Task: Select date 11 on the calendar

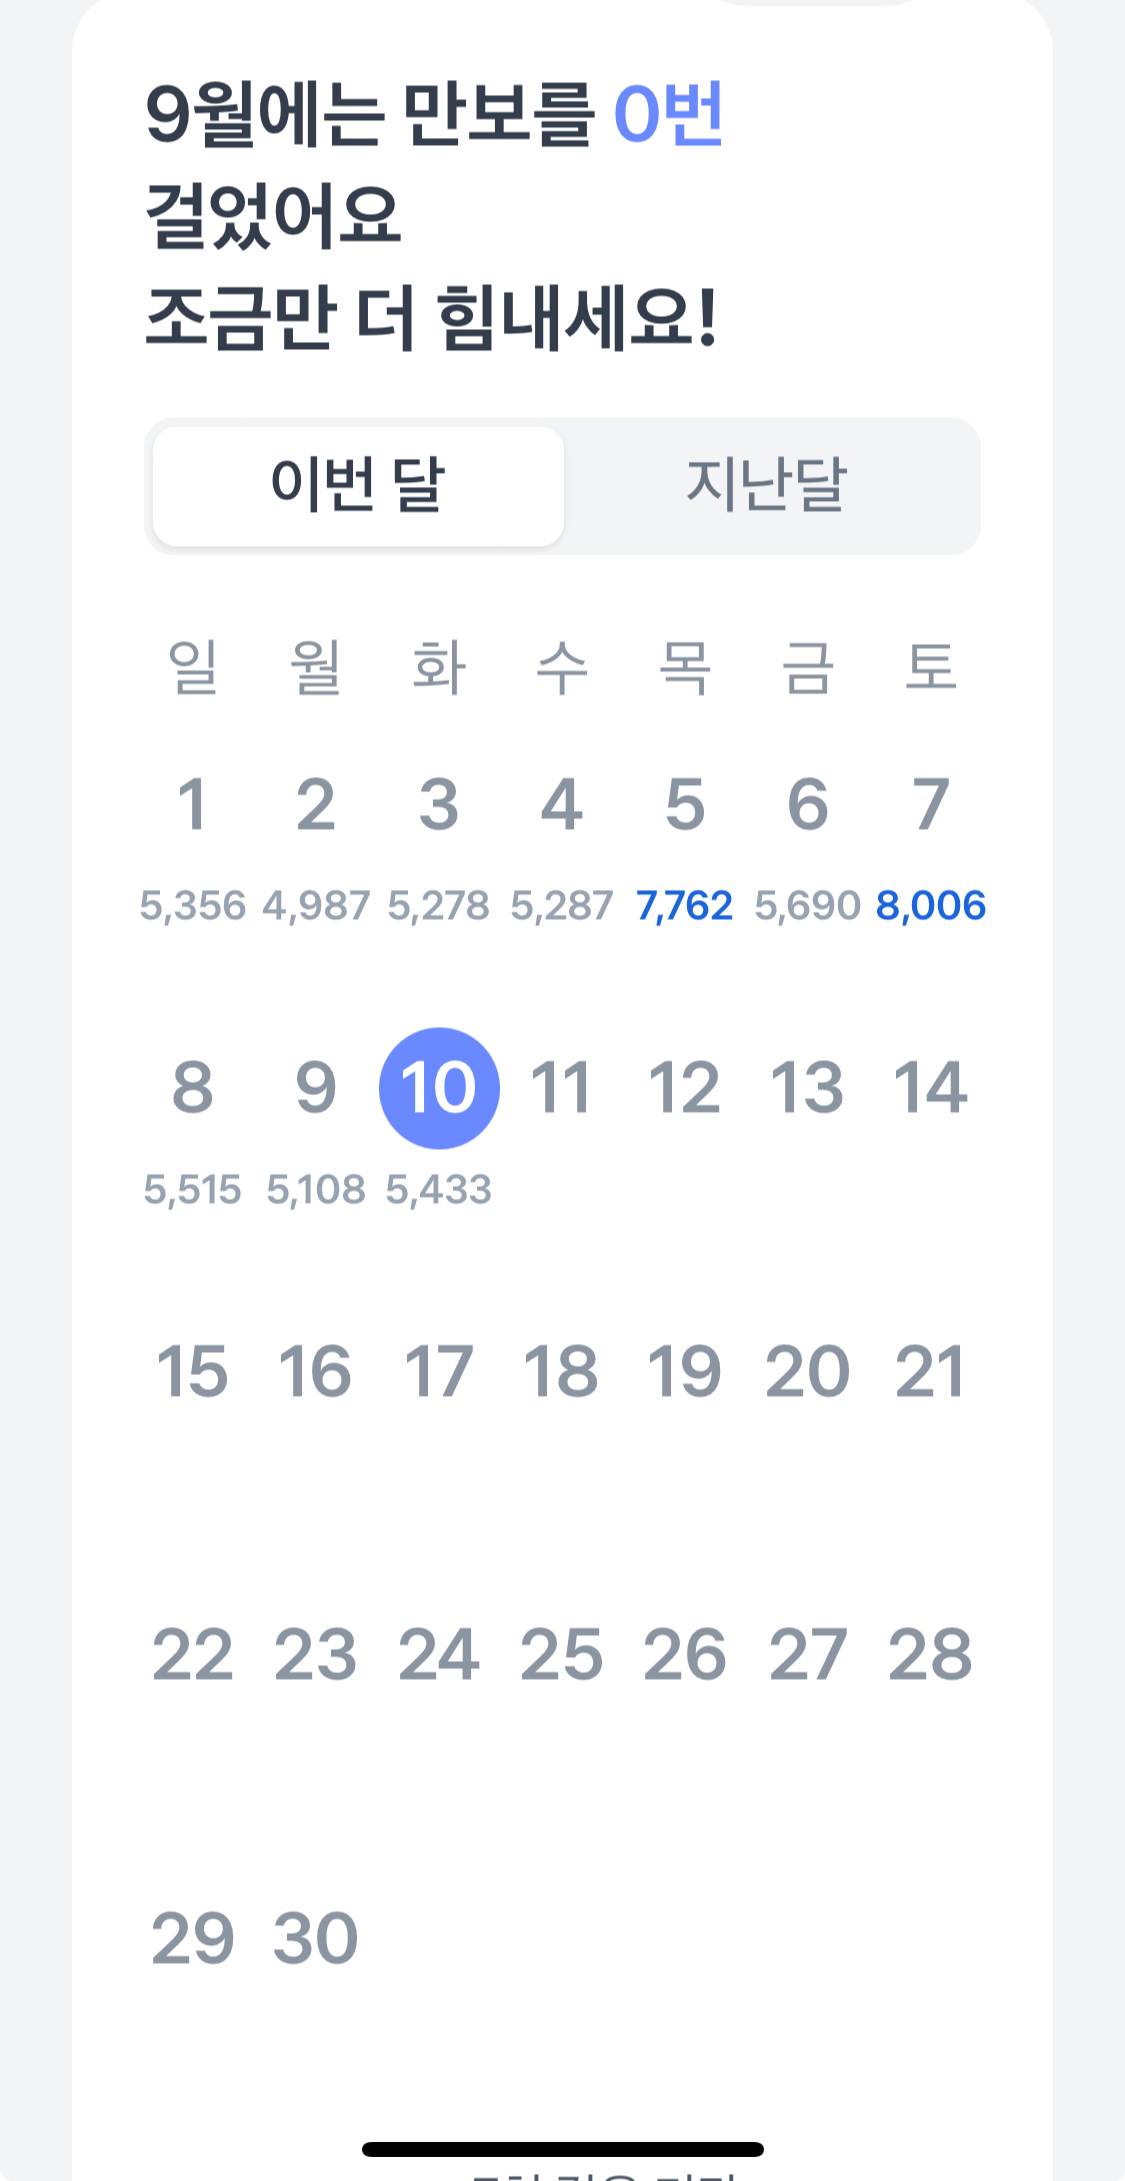Action: click(561, 1088)
